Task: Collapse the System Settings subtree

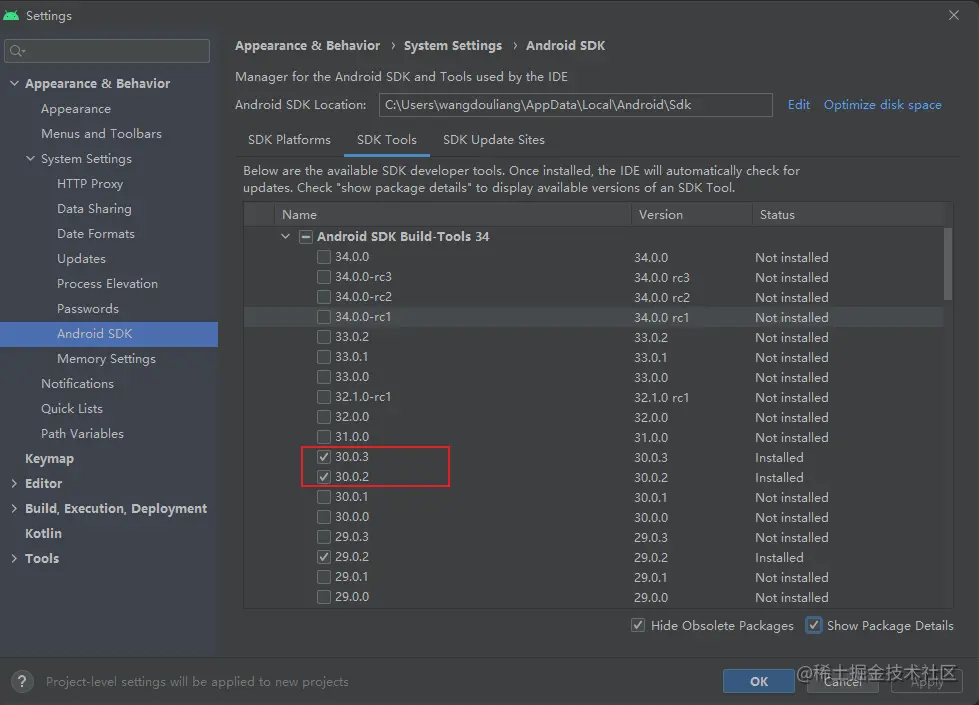Action: point(30,159)
